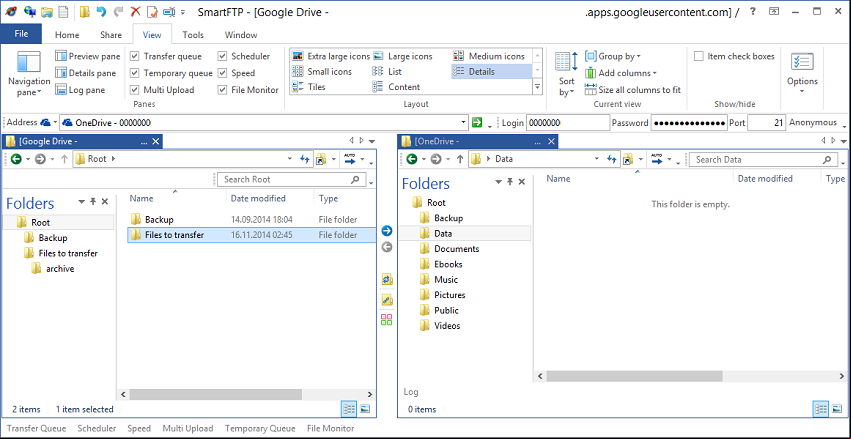
Task: Click the red X delete icon in title bar
Action: click(x=136, y=11)
